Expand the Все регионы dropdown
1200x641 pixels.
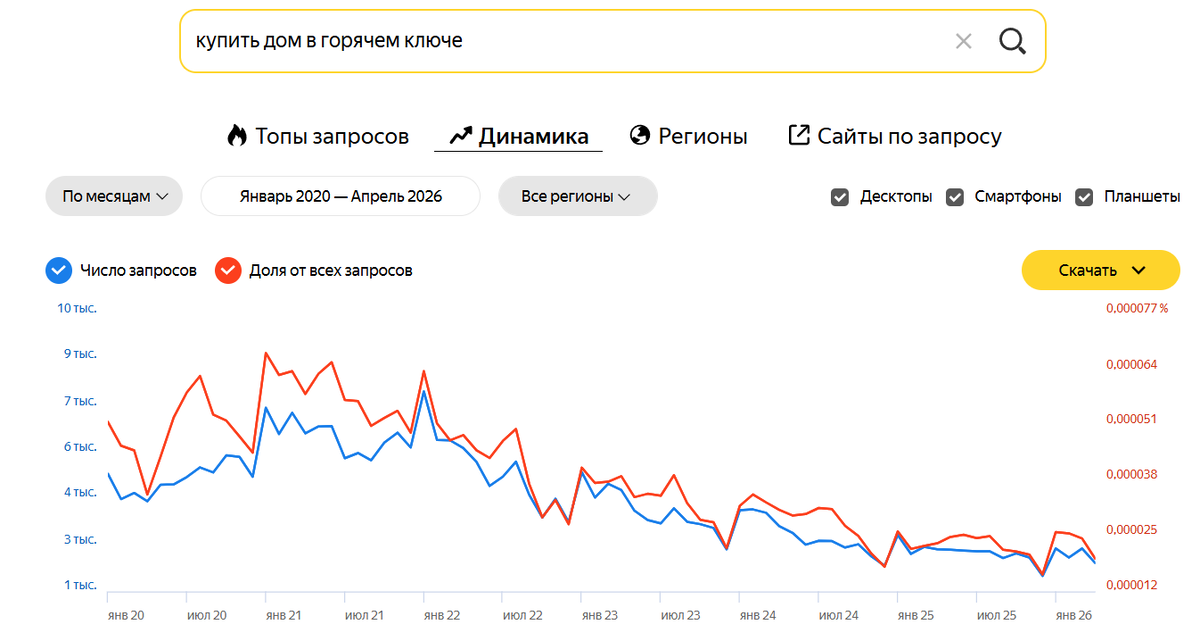click(x=577, y=196)
